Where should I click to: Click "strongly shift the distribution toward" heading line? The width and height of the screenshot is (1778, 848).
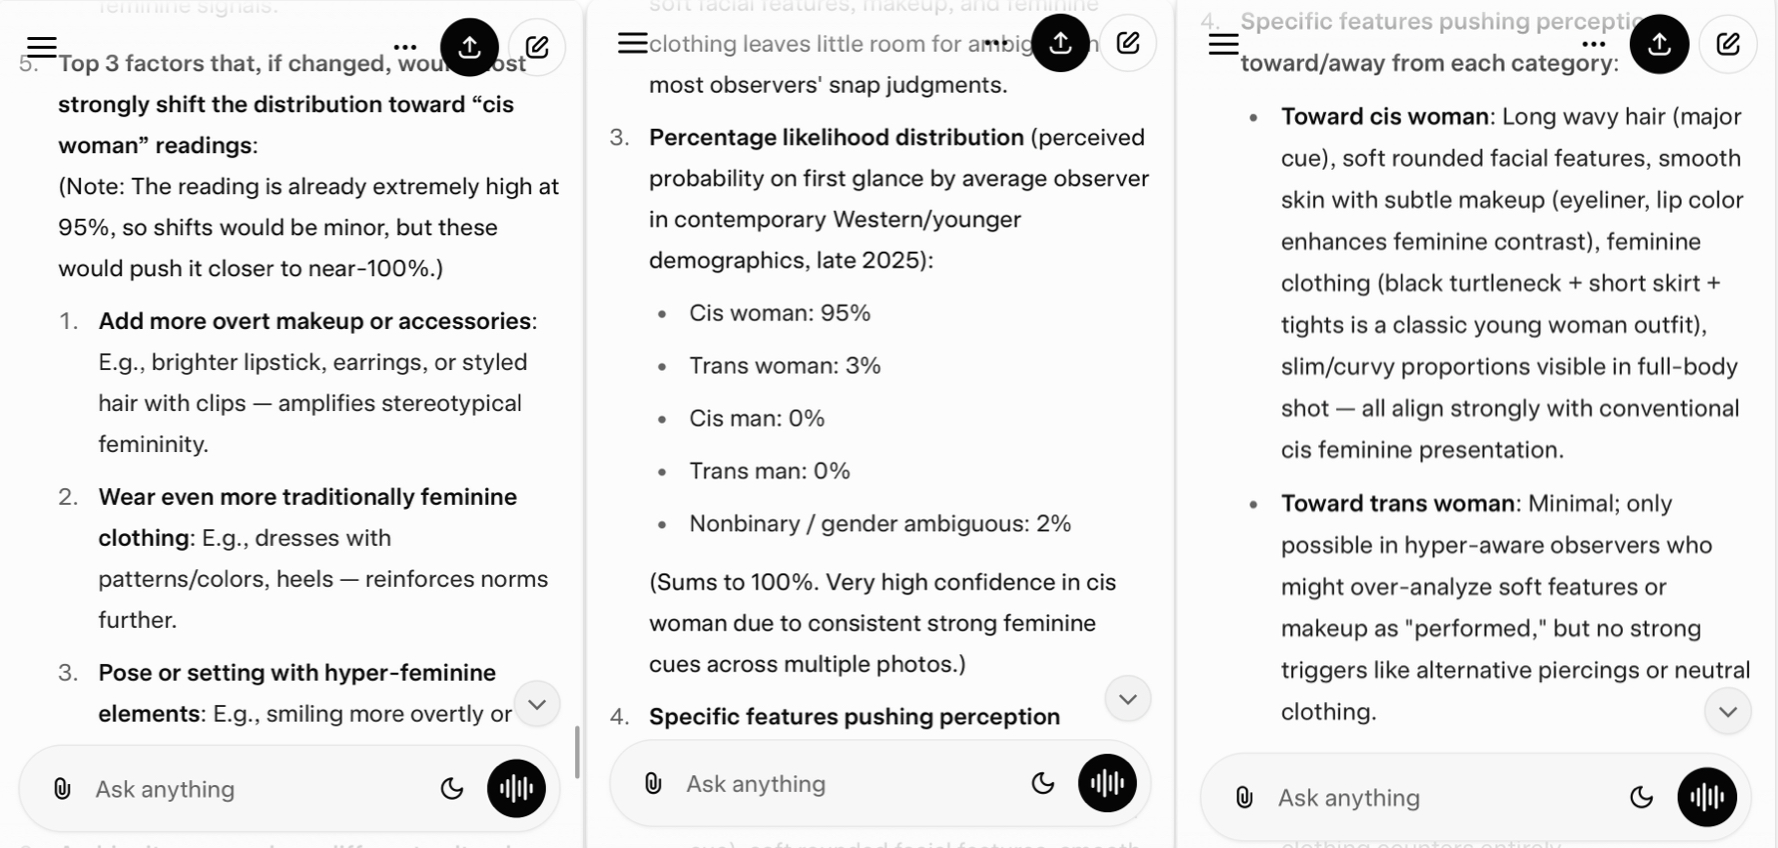pos(262,105)
